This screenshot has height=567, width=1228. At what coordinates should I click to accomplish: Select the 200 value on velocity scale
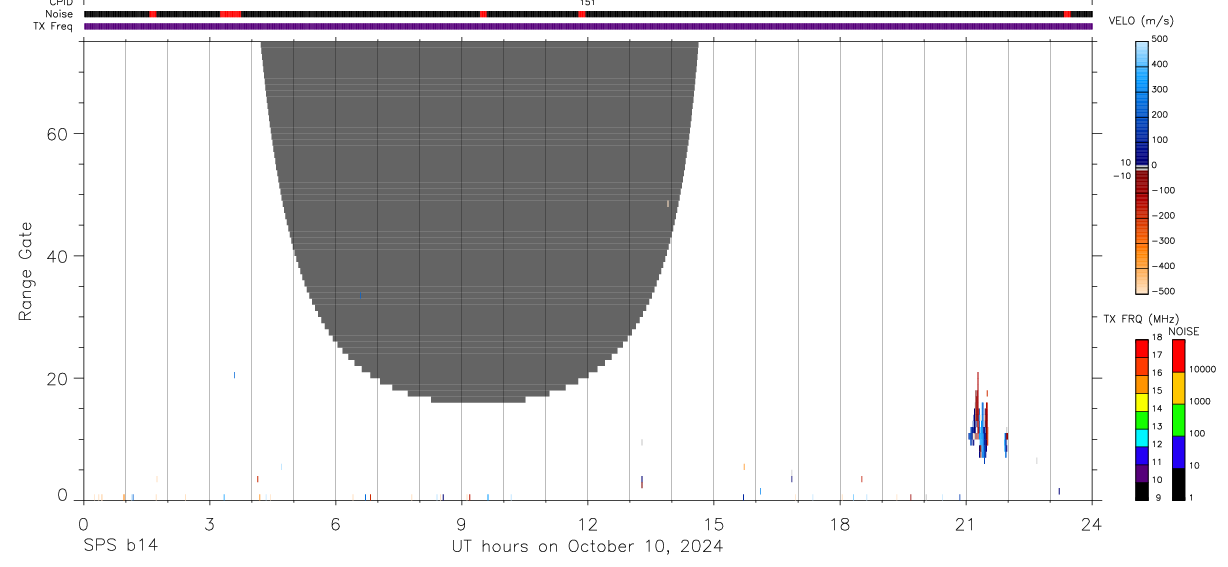pyautogui.click(x=1159, y=114)
